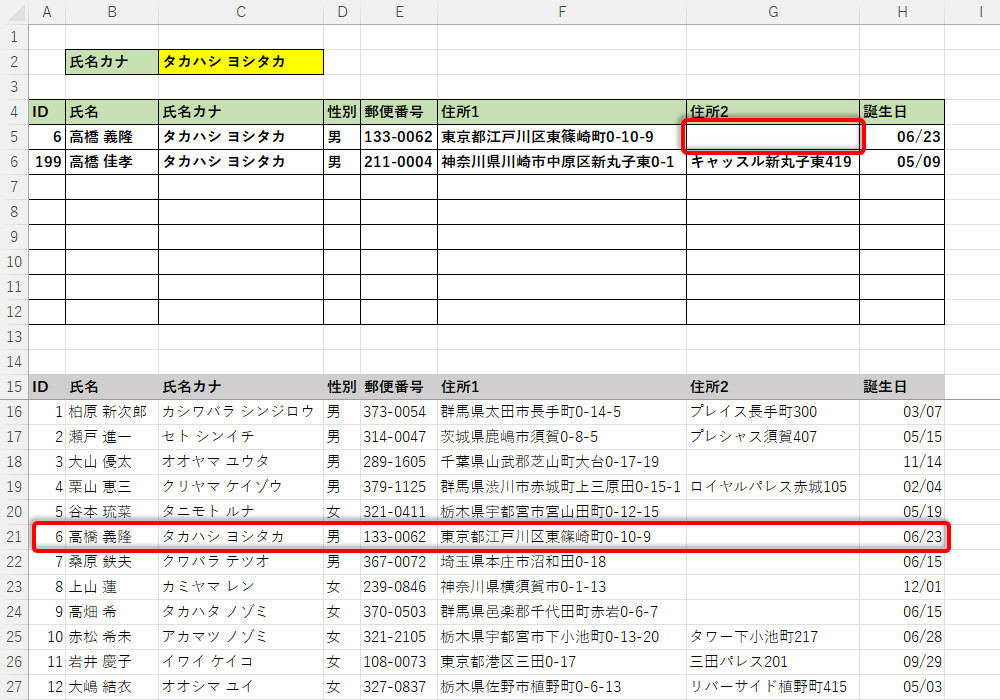Select the row 21 header number
1000x700 pixels.
coord(14,537)
